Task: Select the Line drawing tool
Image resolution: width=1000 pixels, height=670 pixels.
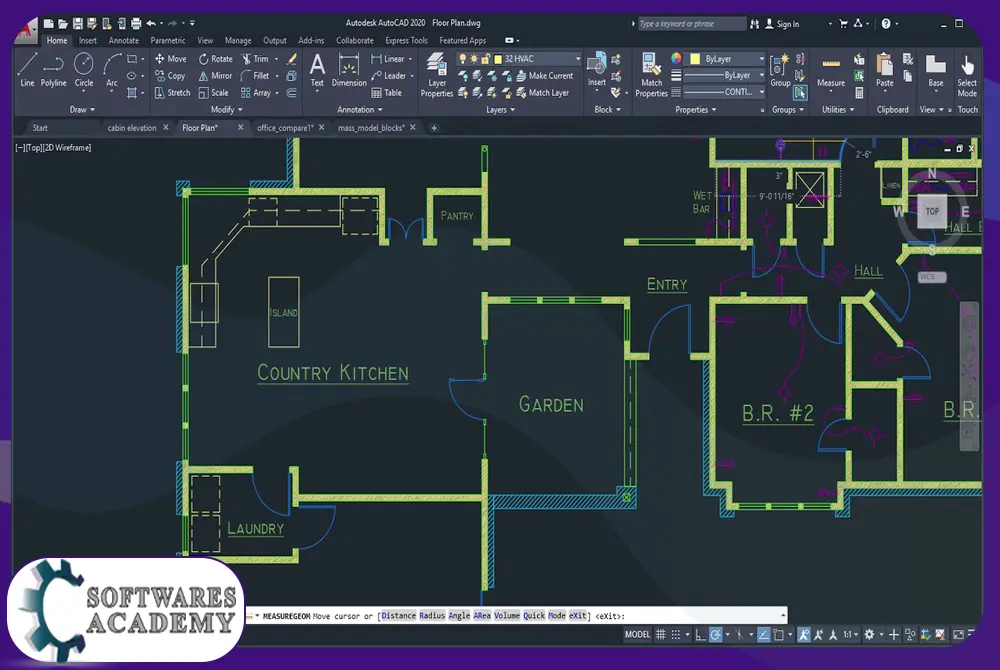Action: pos(27,70)
